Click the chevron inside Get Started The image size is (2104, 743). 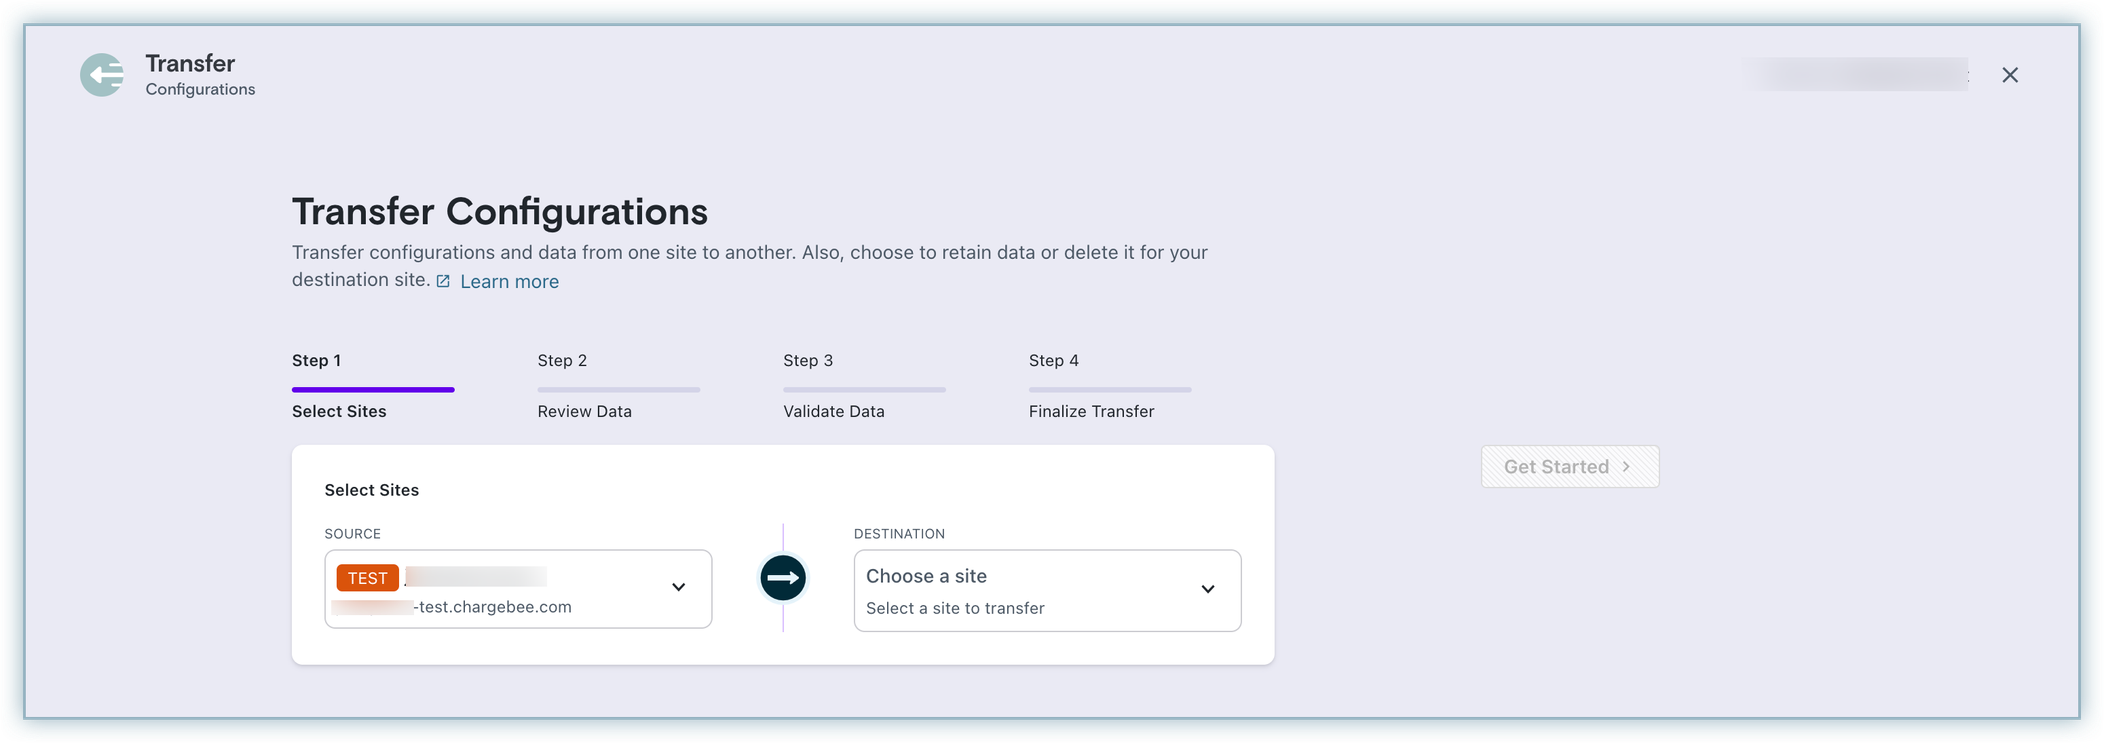1626,467
